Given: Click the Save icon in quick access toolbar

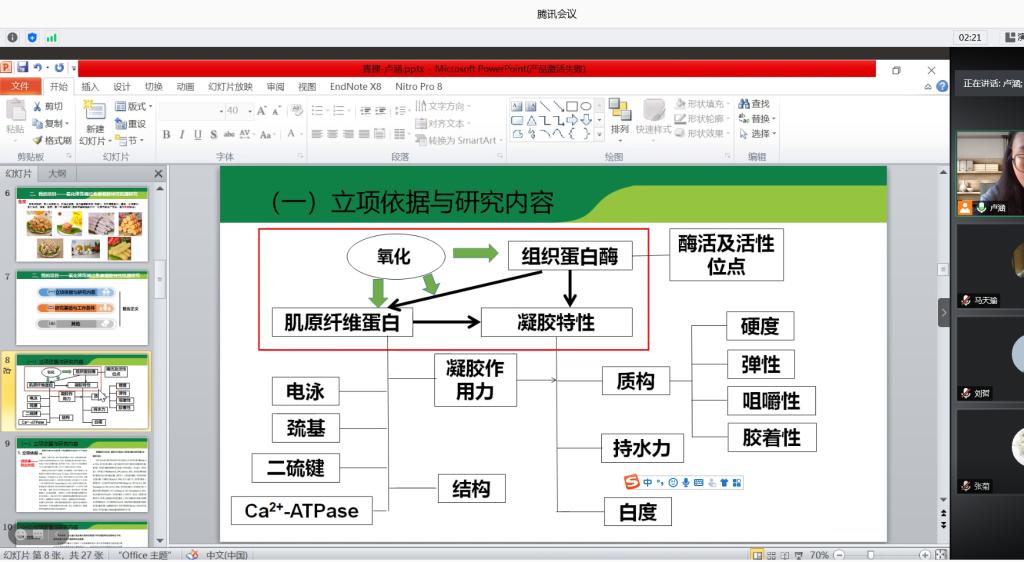Looking at the screenshot, I should point(21,68).
